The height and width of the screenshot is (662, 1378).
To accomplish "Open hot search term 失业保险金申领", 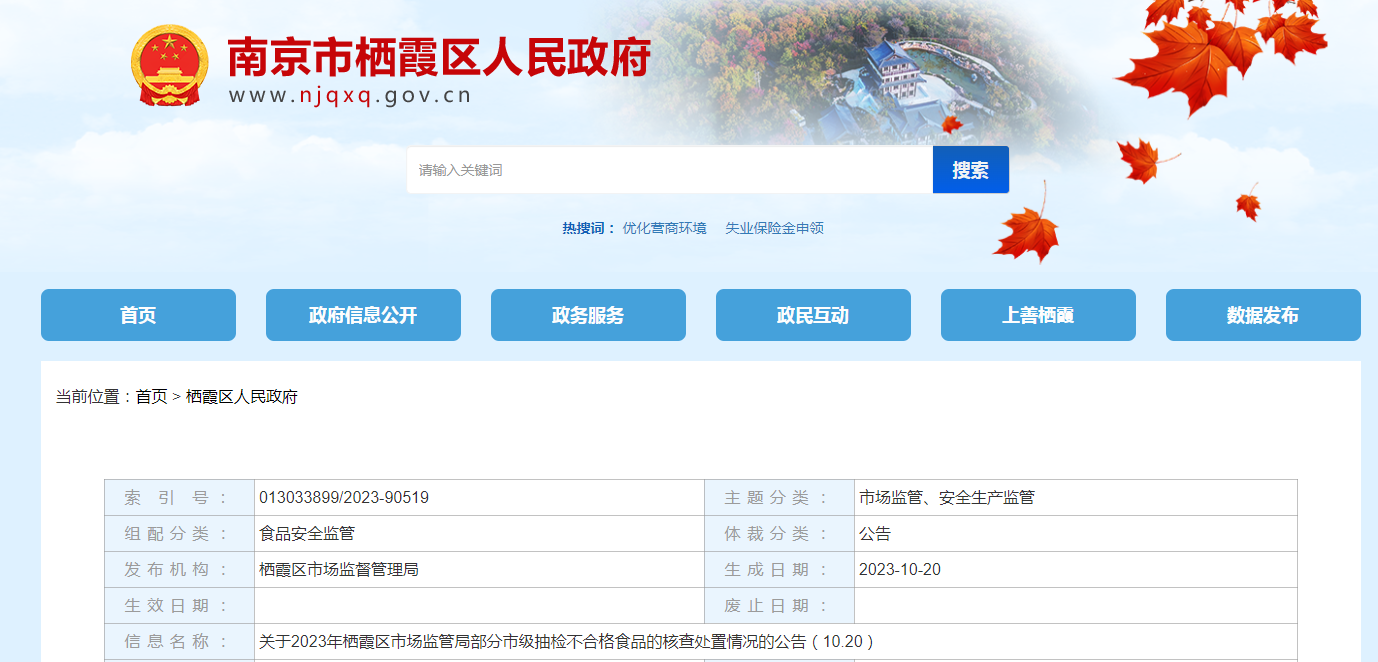I will tap(774, 228).
